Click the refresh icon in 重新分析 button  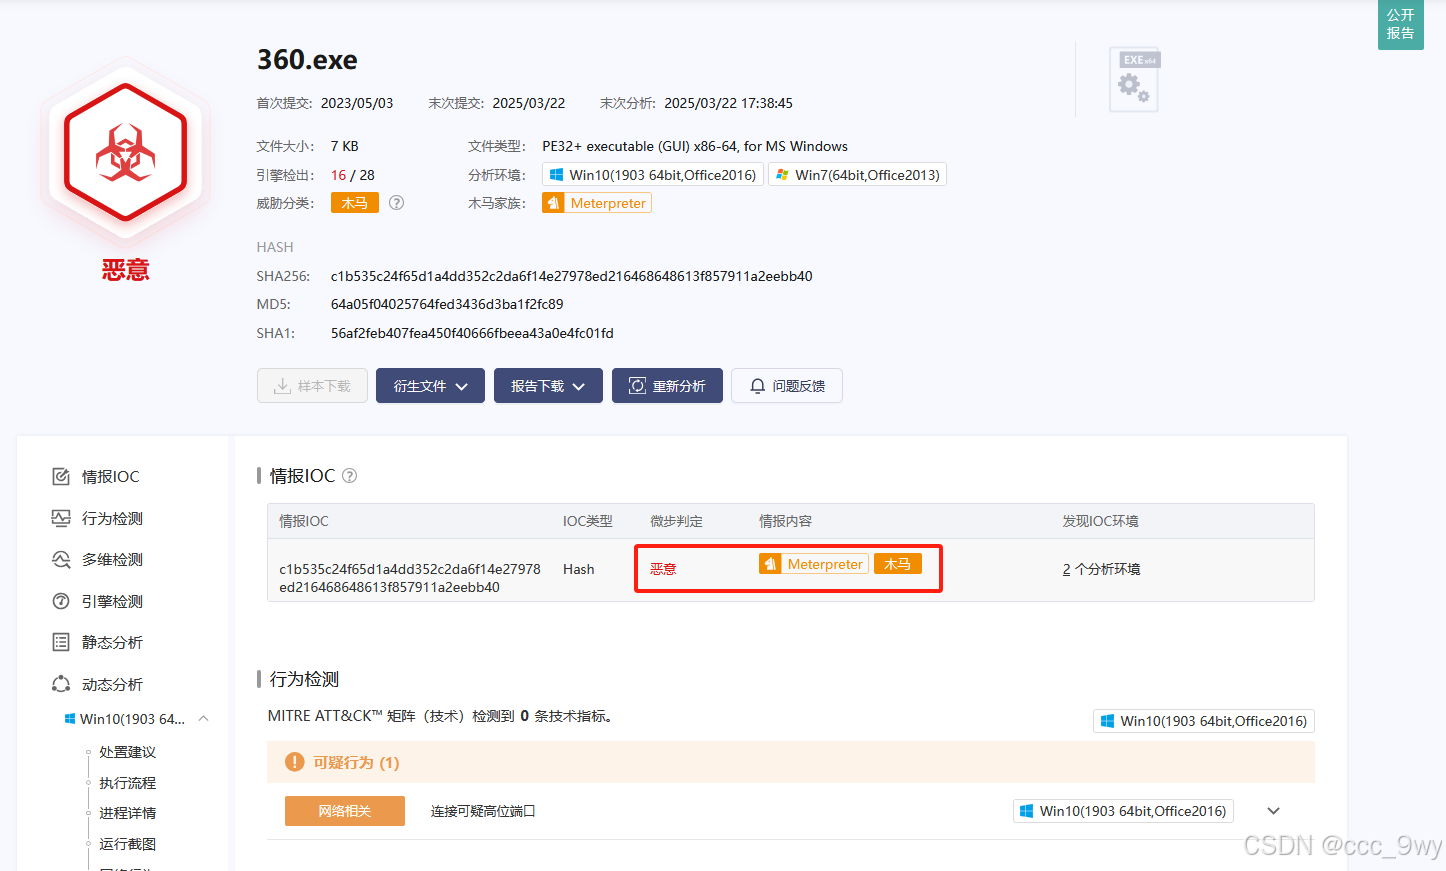click(637, 386)
